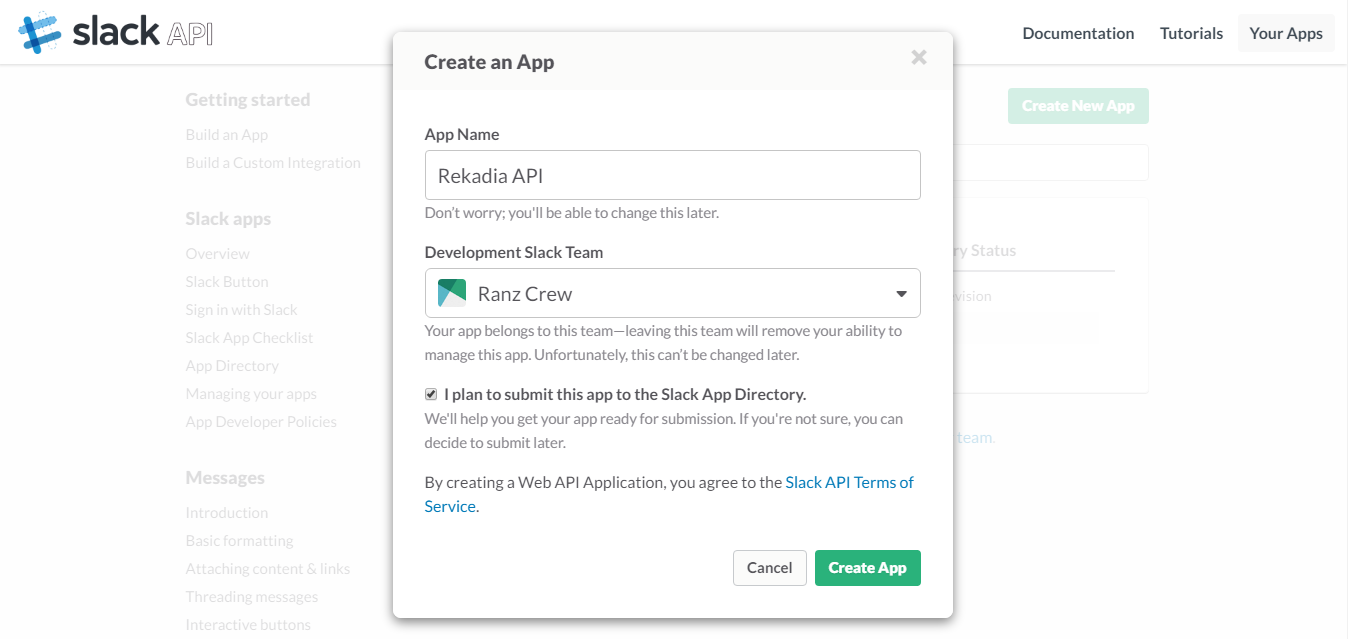Click the submit to App Directory label
1348x639 pixels.
[625, 394]
